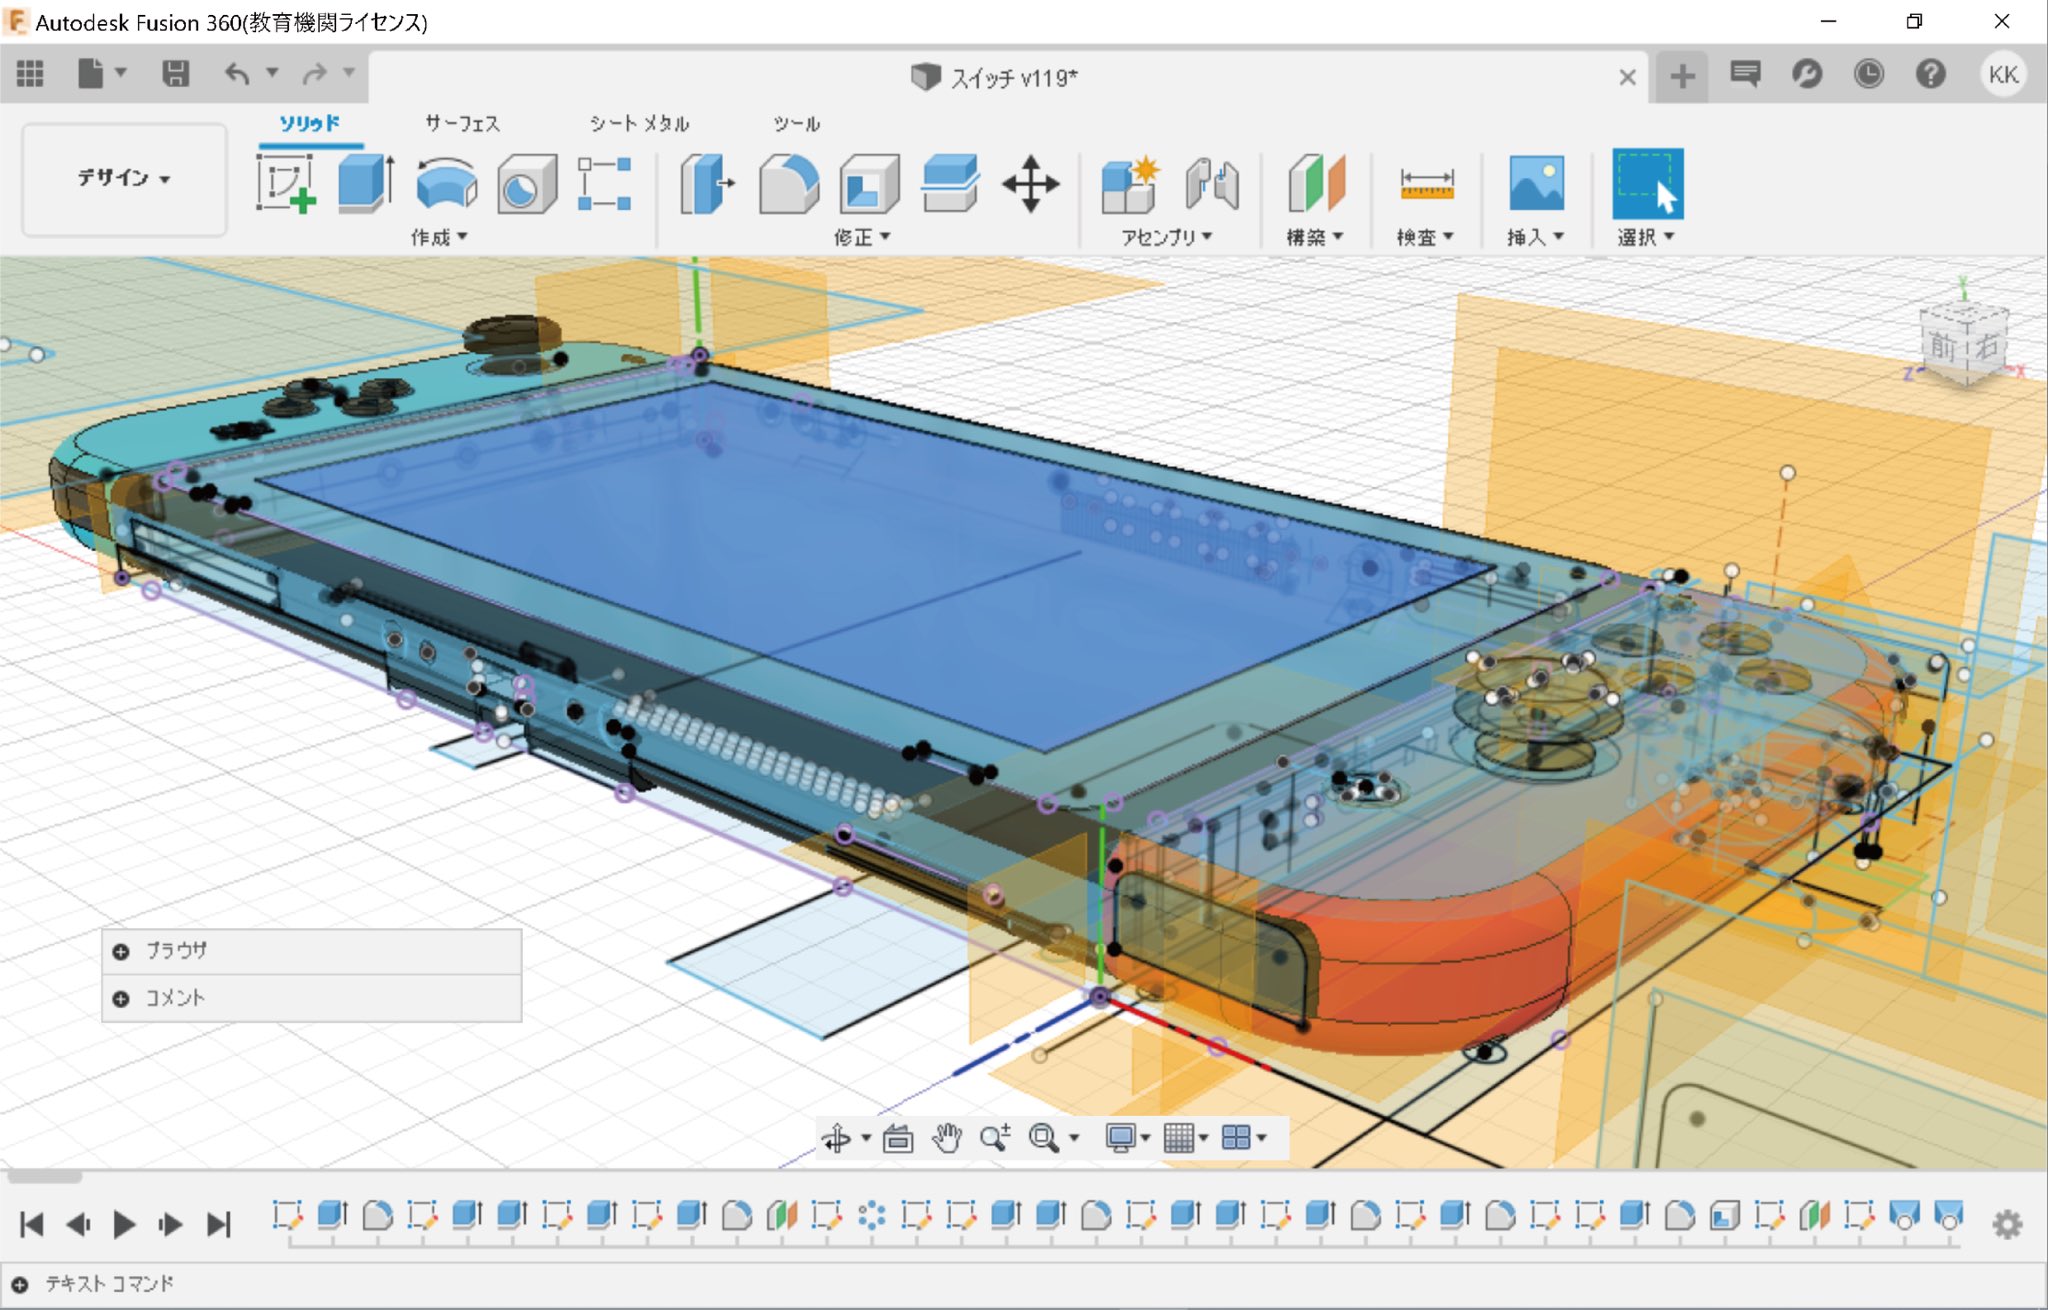Image resolution: width=2048 pixels, height=1310 pixels.
Task: Expand the コメント panel
Action: point(121,998)
